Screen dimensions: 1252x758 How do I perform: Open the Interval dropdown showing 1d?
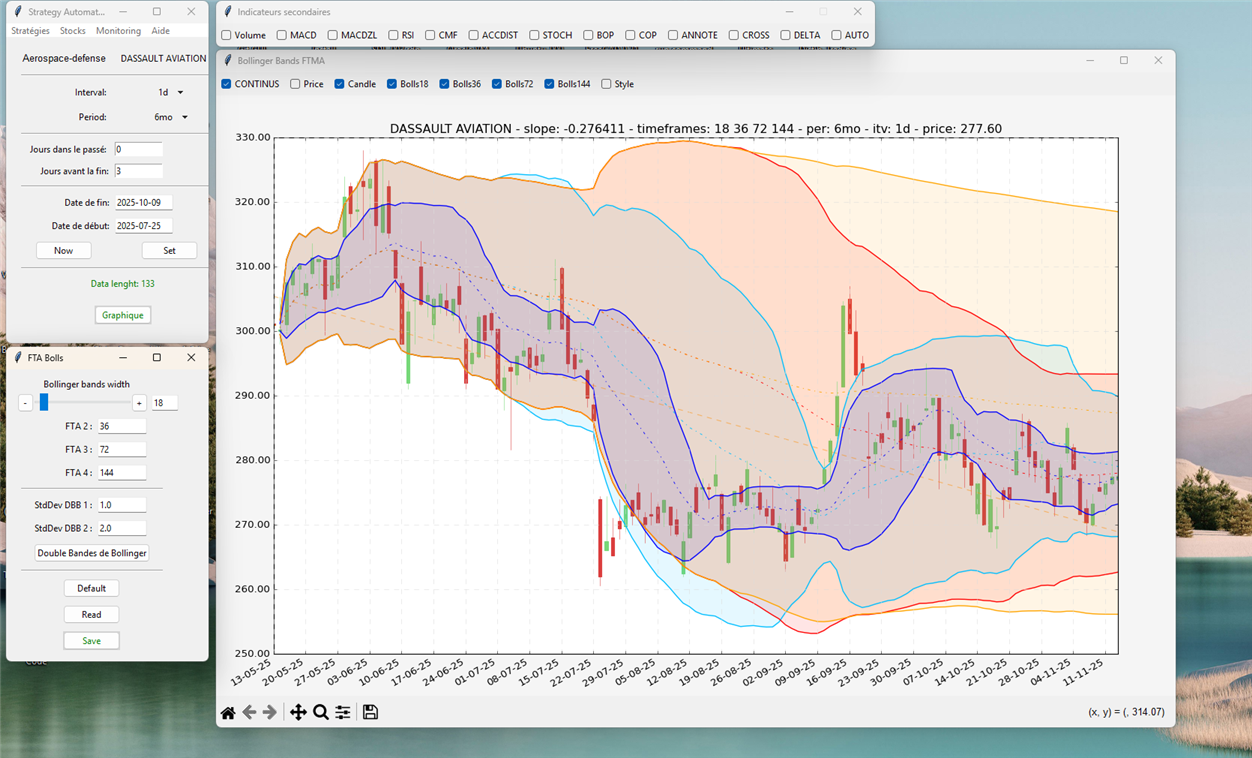(x=171, y=93)
